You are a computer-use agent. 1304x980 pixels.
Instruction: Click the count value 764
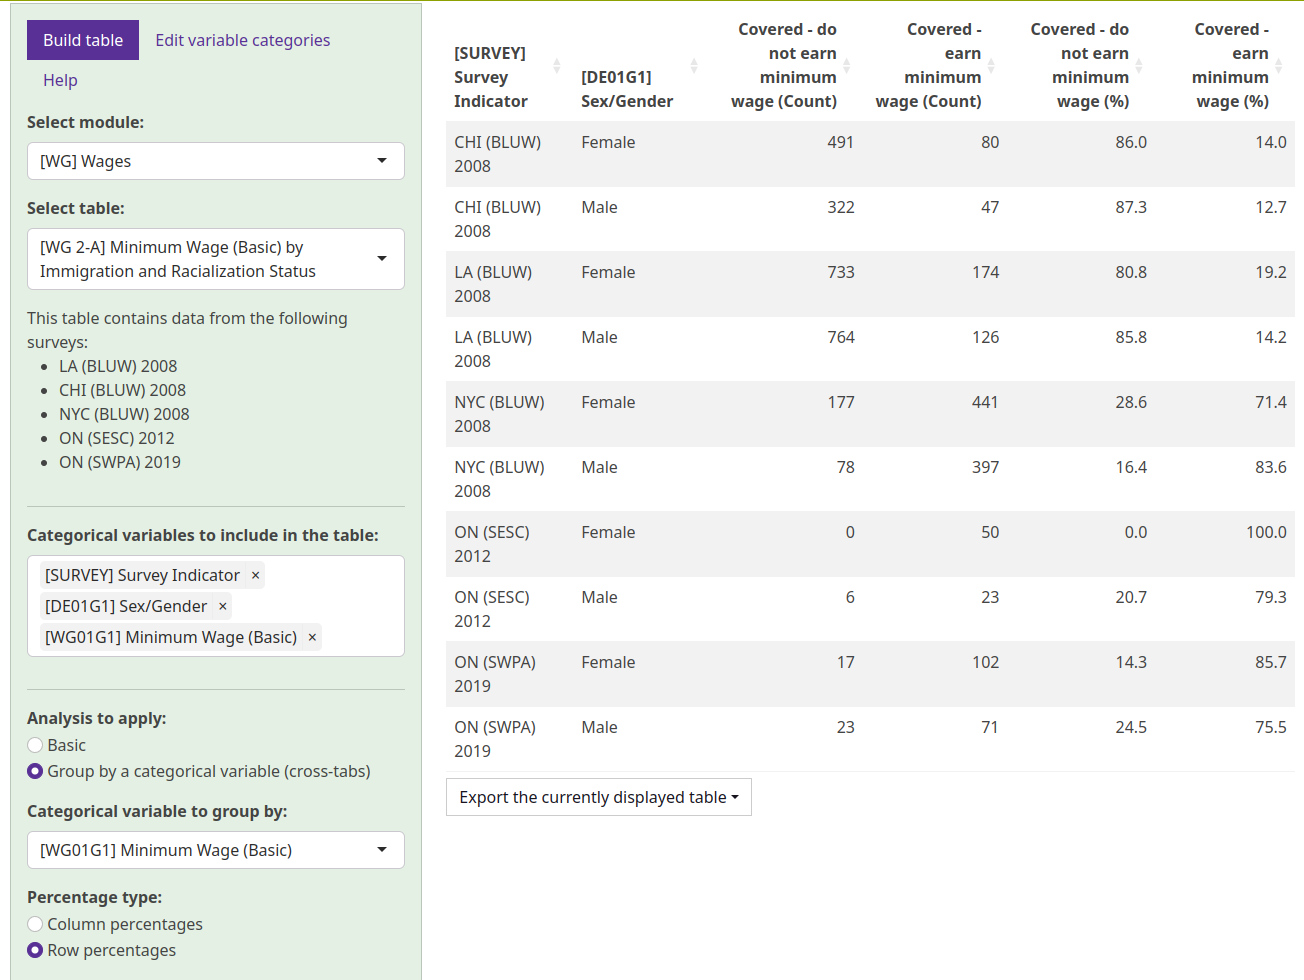pyautogui.click(x=840, y=337)
